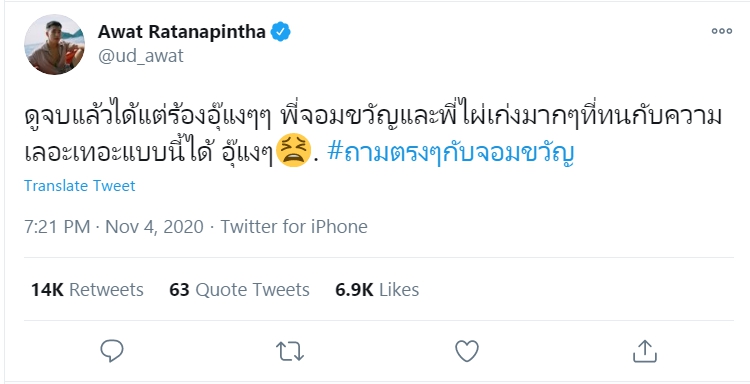Retweet using the circular arrows icon

click(290, 351)
